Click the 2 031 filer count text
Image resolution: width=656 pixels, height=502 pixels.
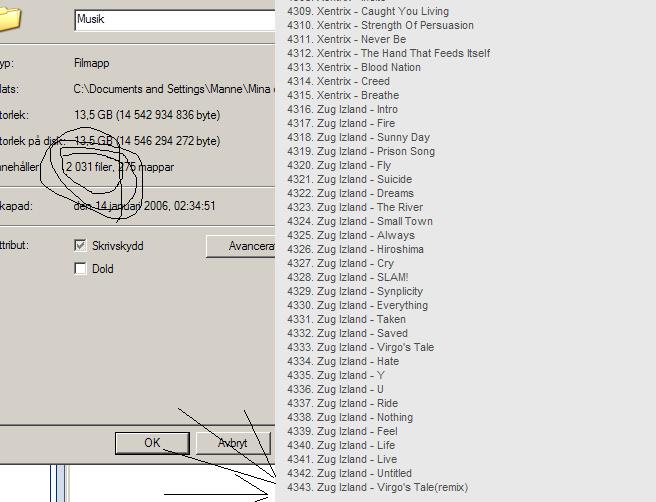(90, 167)
